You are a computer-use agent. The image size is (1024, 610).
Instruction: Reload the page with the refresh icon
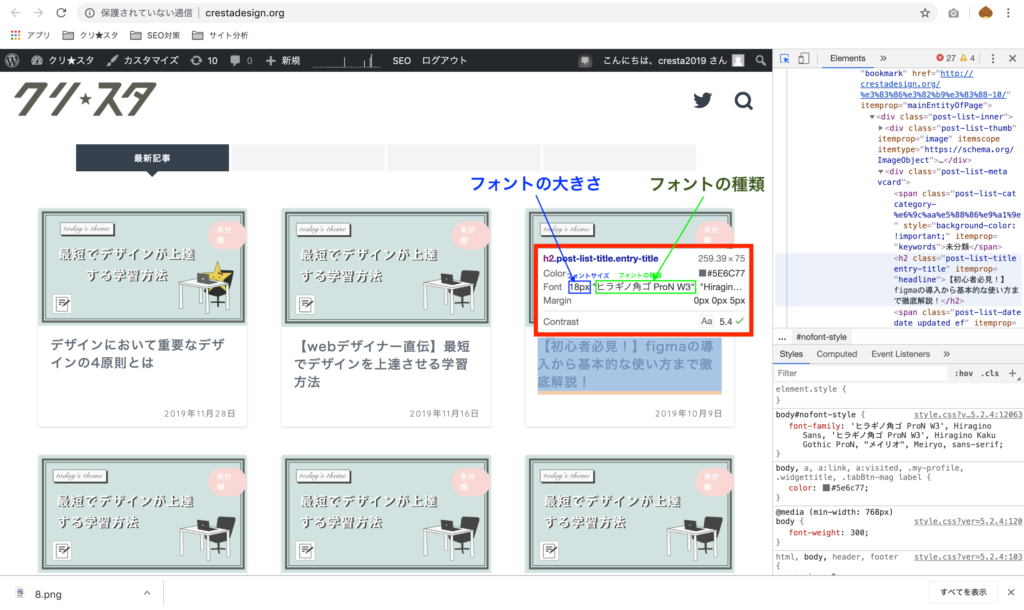pos(61,12)
